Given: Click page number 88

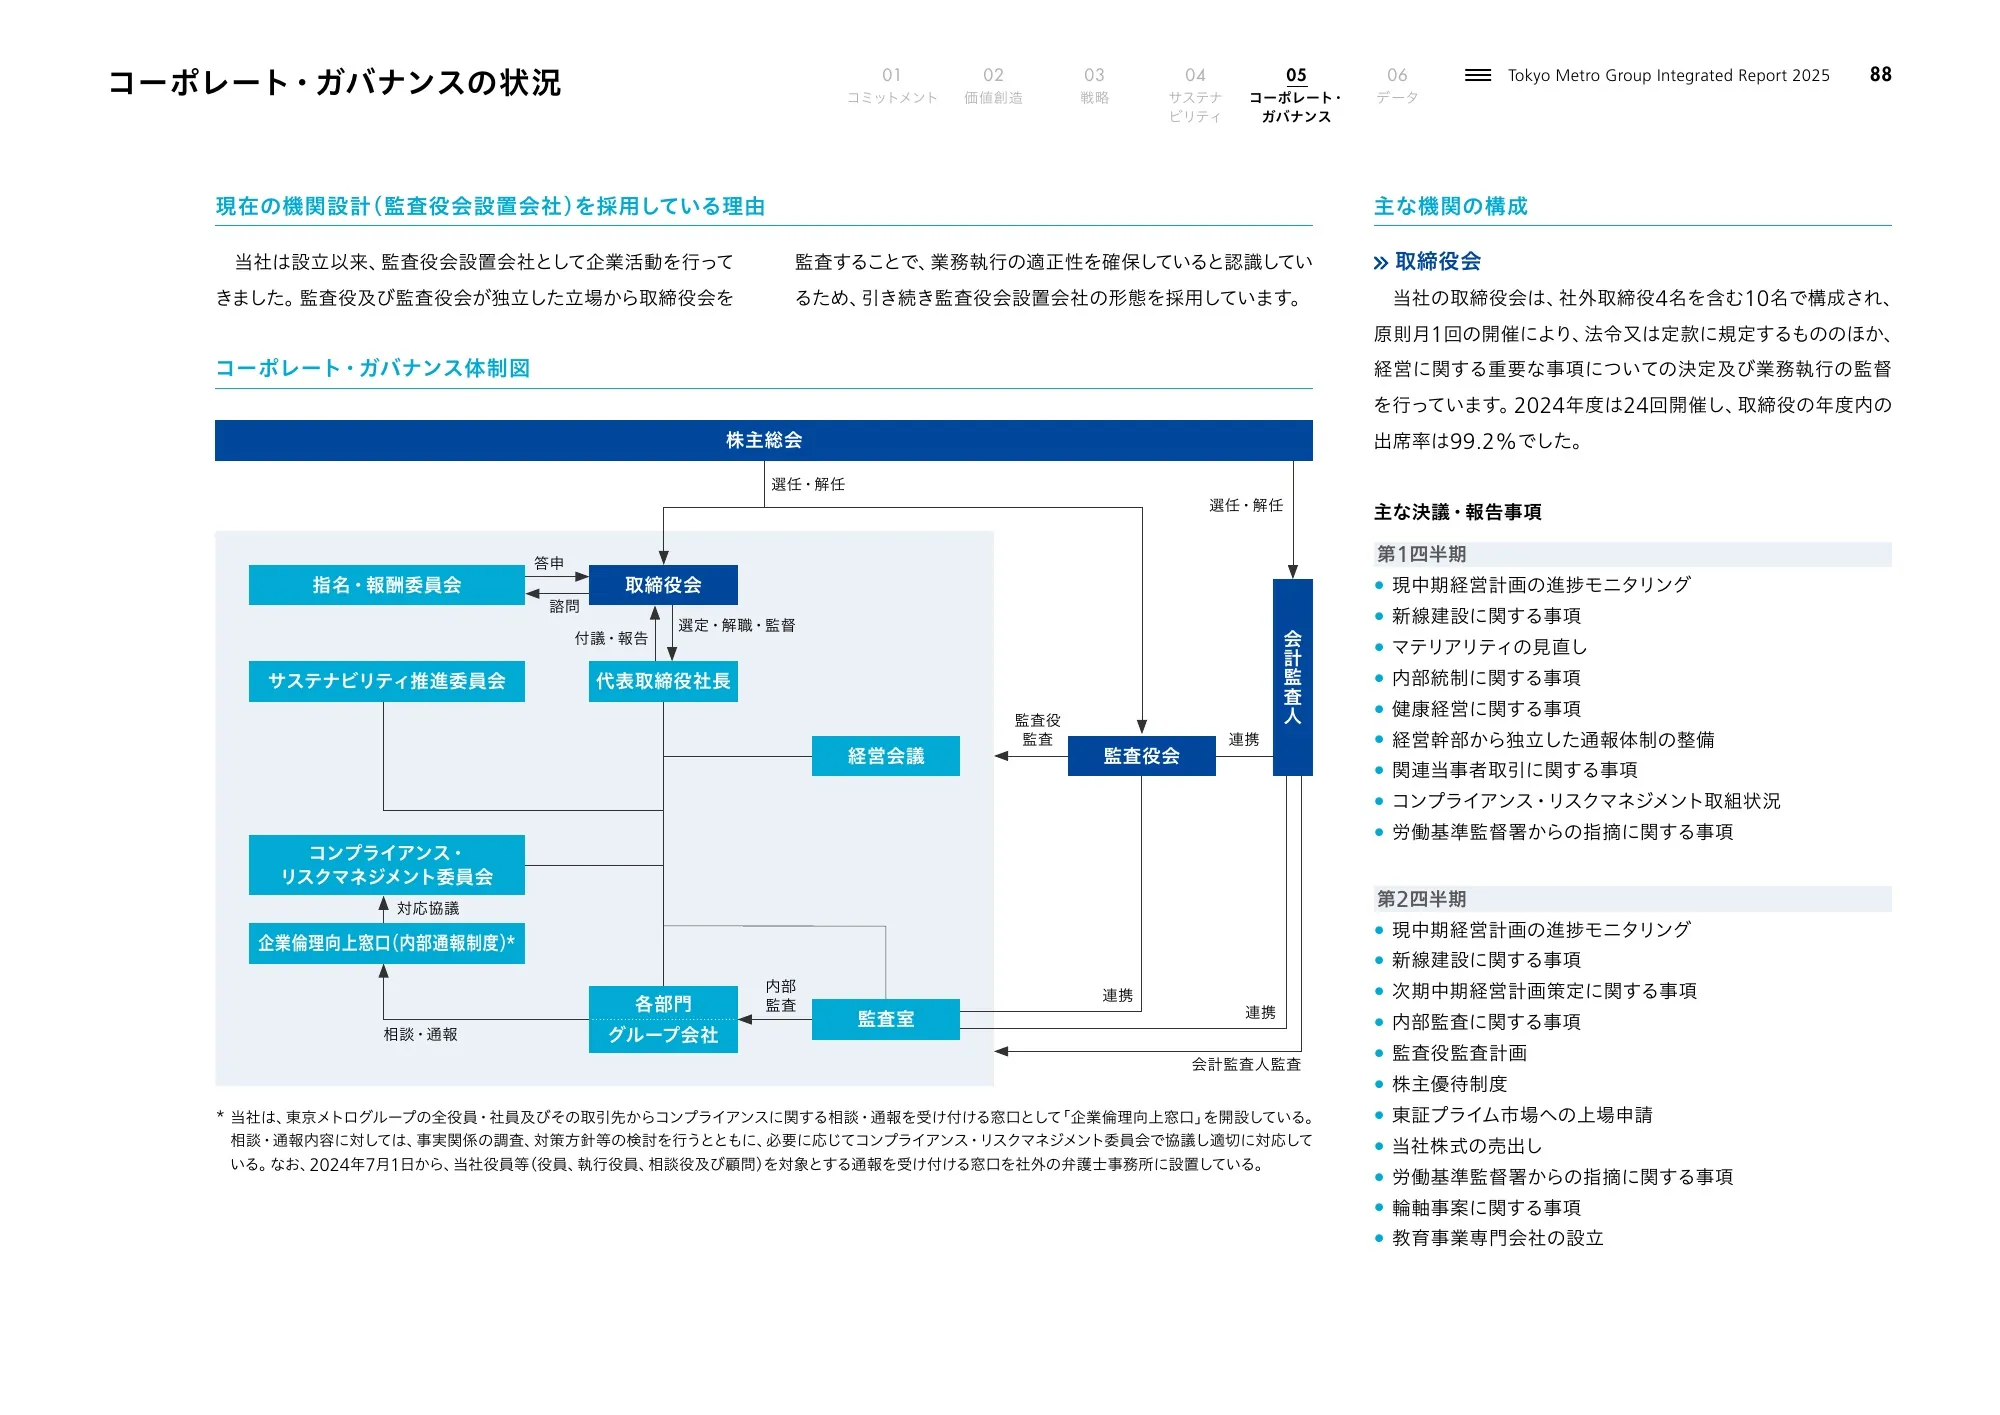Looking at the screenshot, I should [x=1880, y=74].
